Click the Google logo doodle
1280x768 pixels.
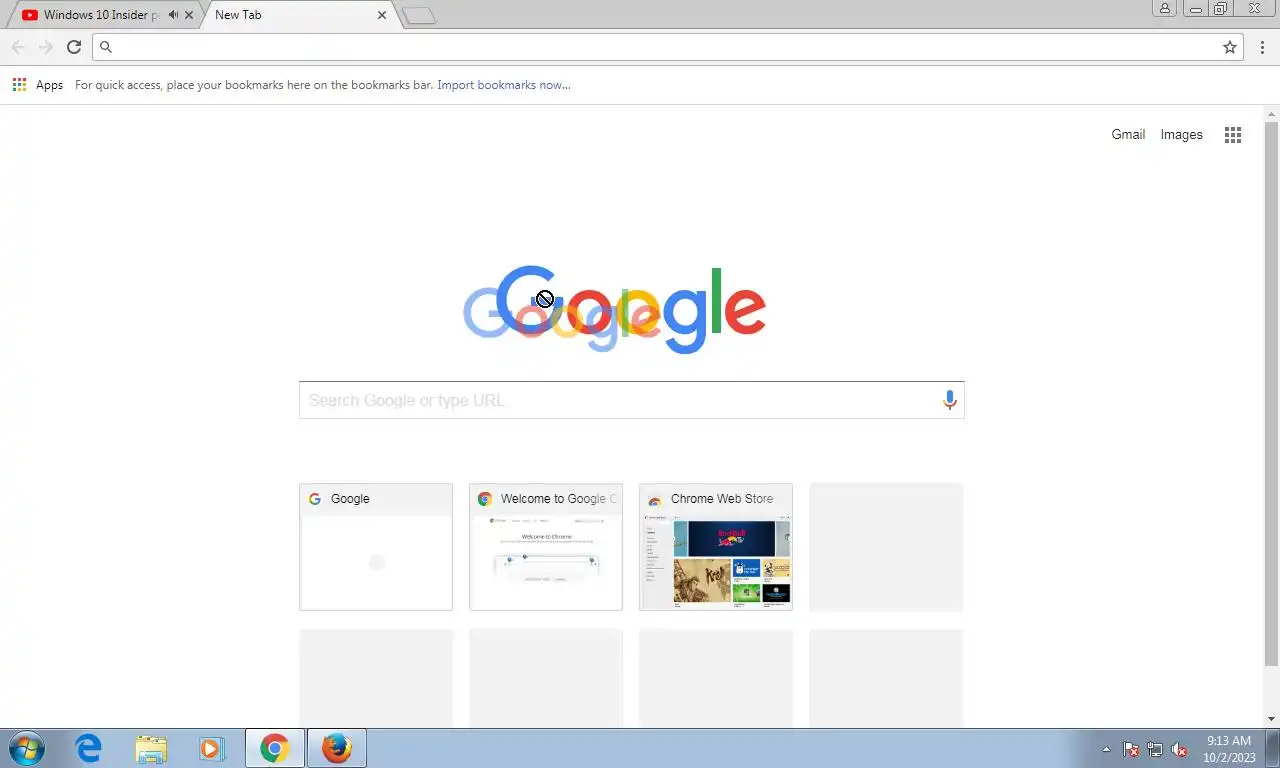(615, 309)
